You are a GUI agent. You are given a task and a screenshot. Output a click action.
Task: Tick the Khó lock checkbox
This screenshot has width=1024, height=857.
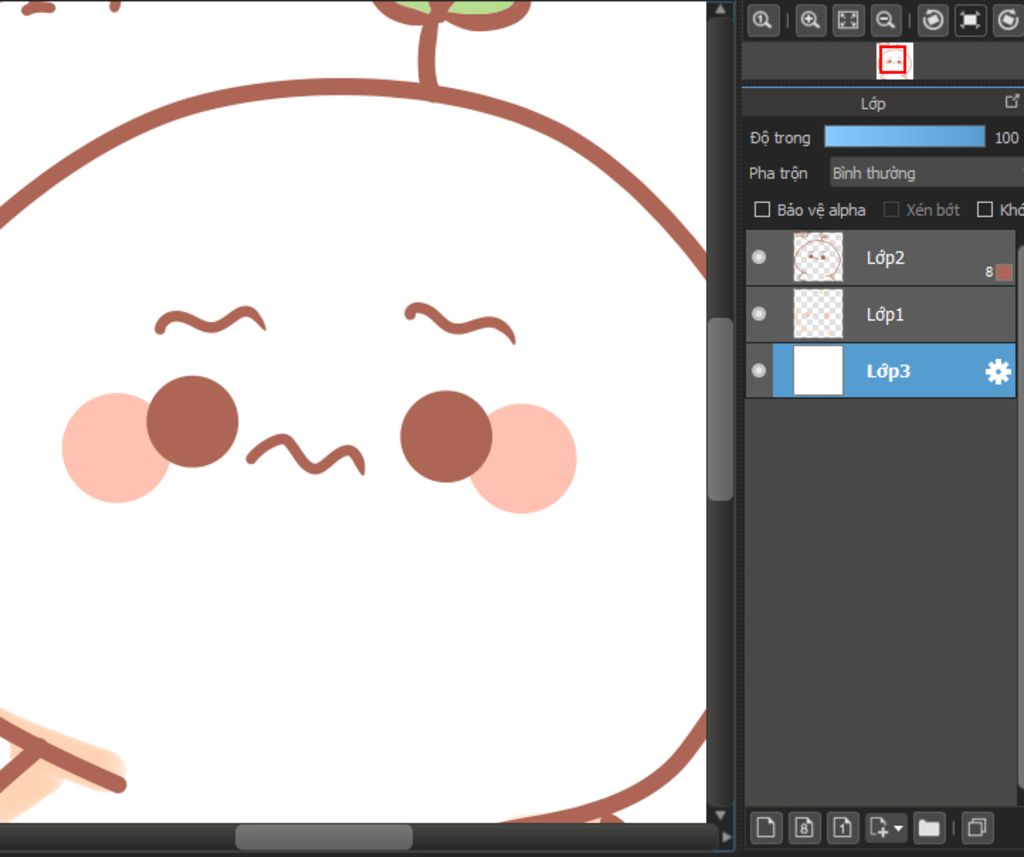[985, 210]
